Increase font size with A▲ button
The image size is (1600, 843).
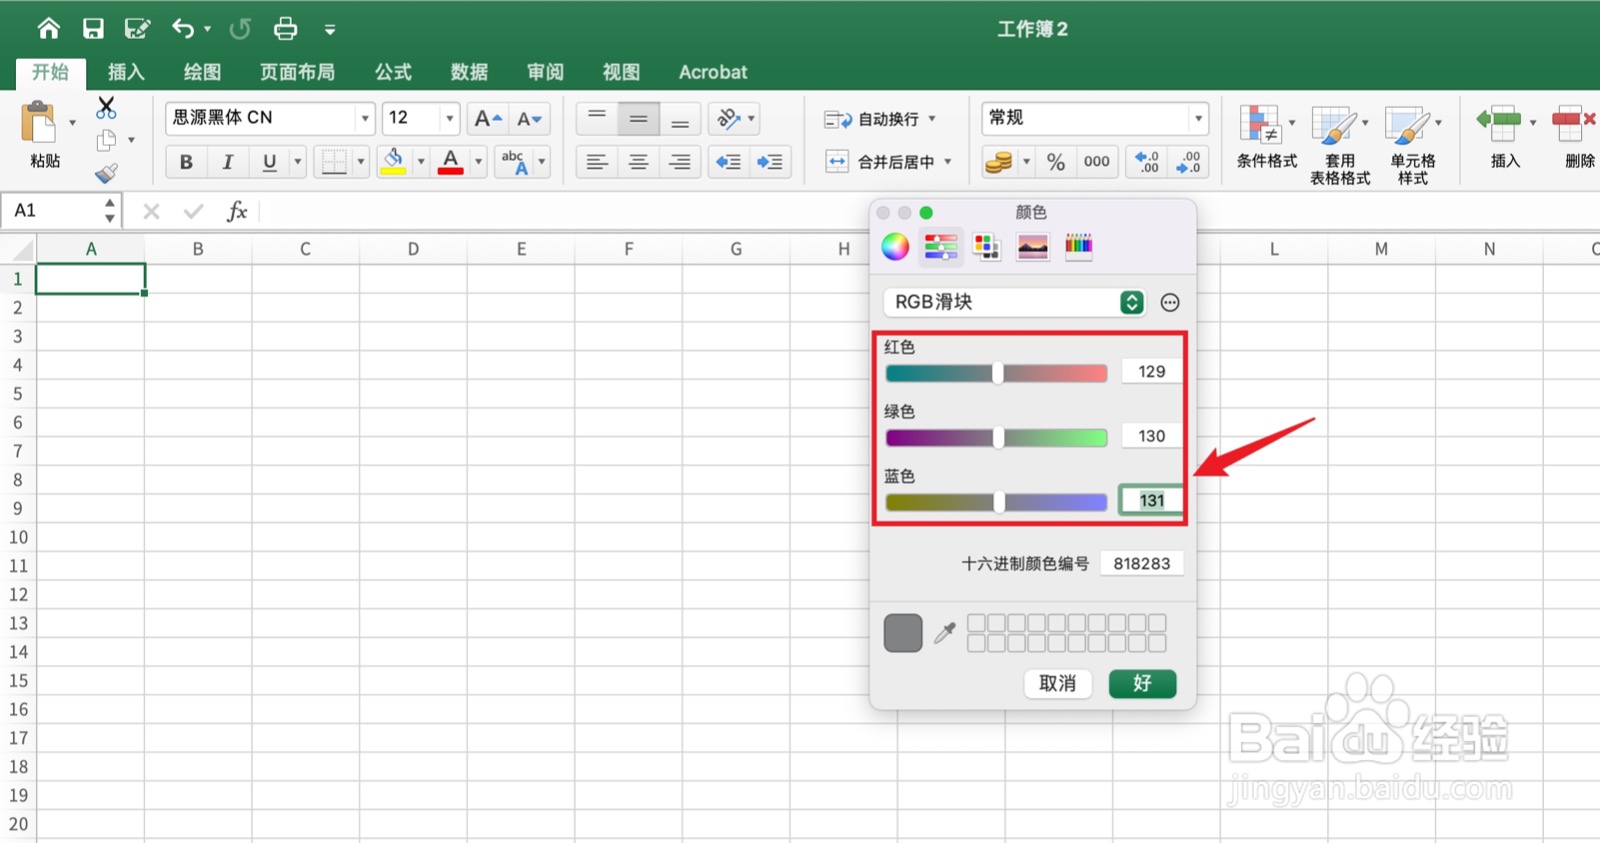click(488, 119)
